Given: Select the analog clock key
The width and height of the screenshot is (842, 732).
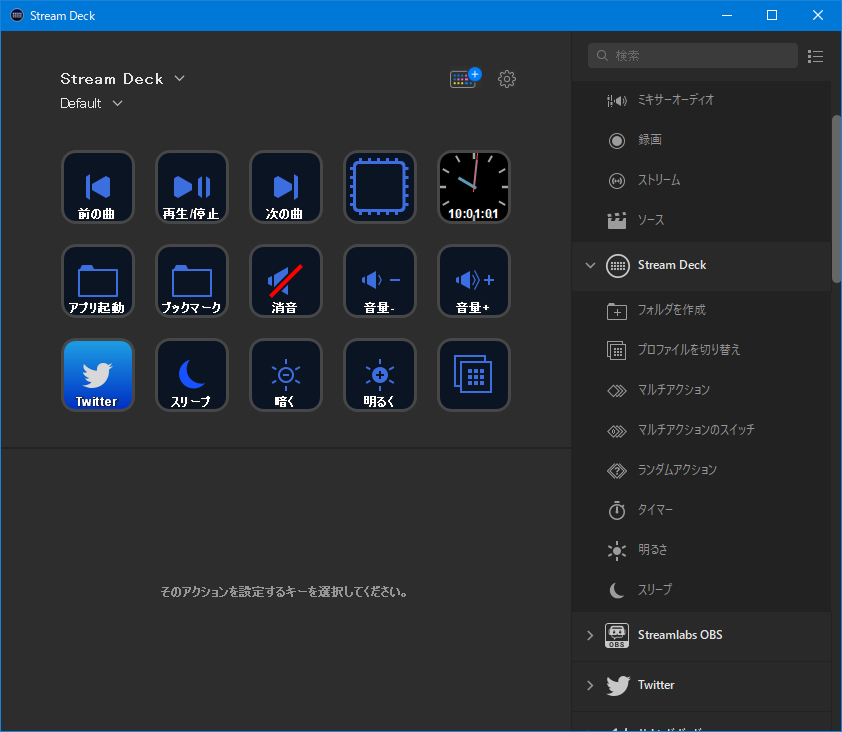Looking at the screenshot, I should coord(474,187).
